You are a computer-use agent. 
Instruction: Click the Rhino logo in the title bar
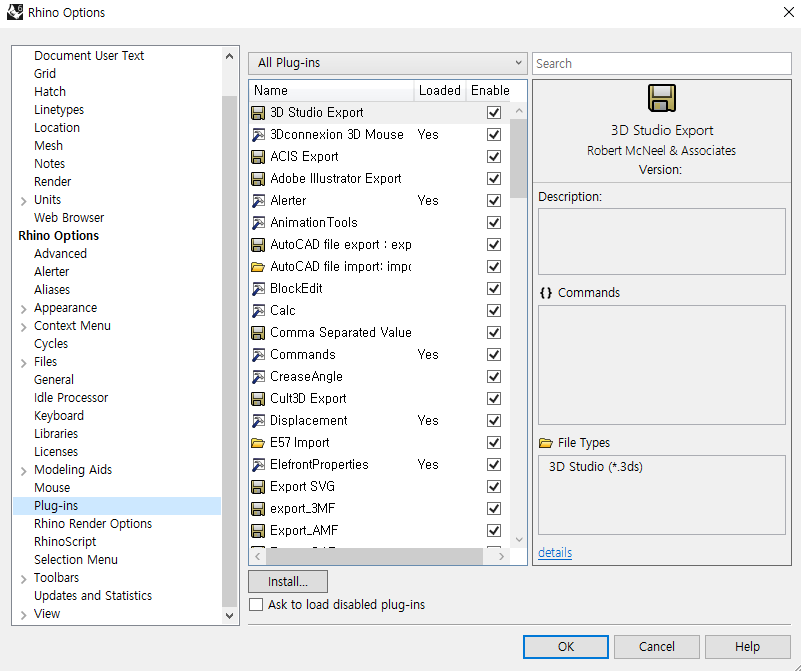pos(15,12)
